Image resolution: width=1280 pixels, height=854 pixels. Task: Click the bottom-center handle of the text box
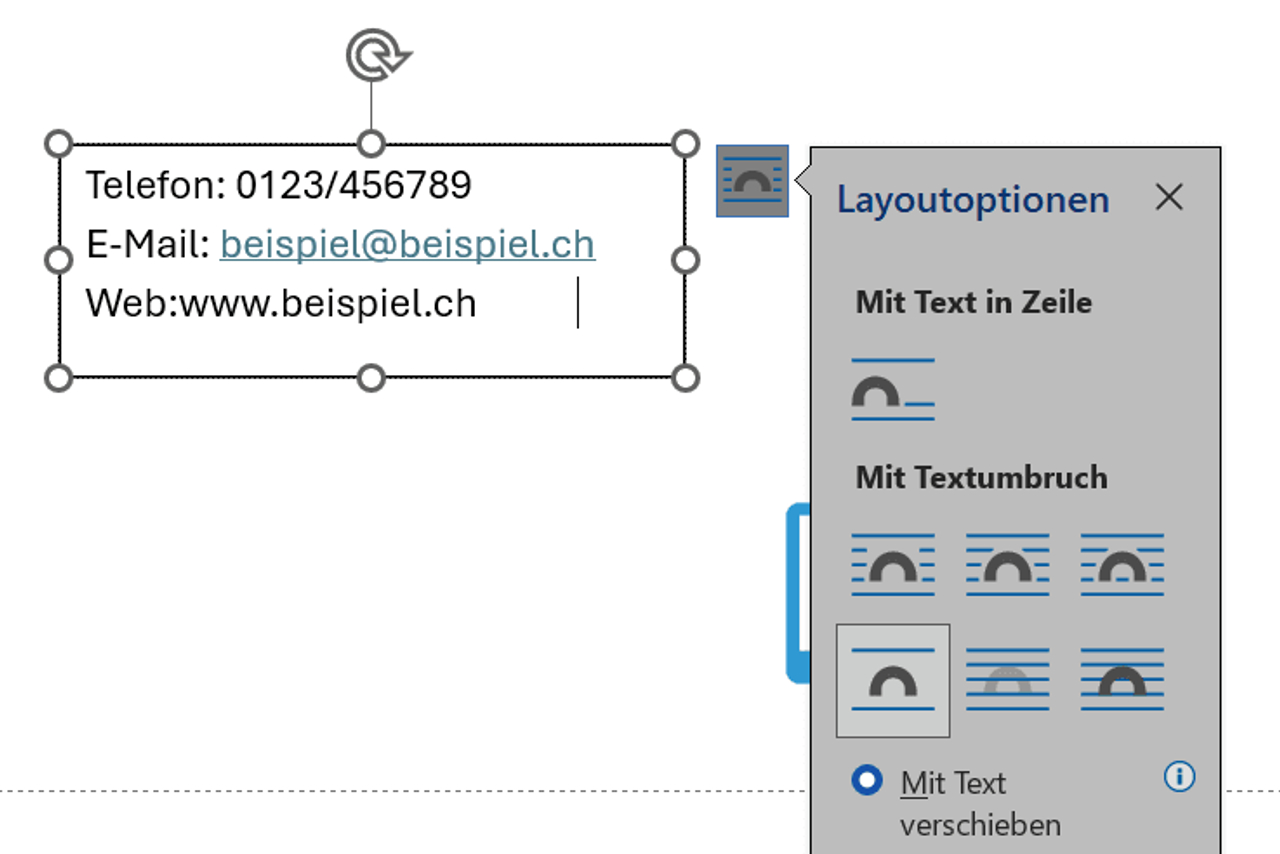371,378
